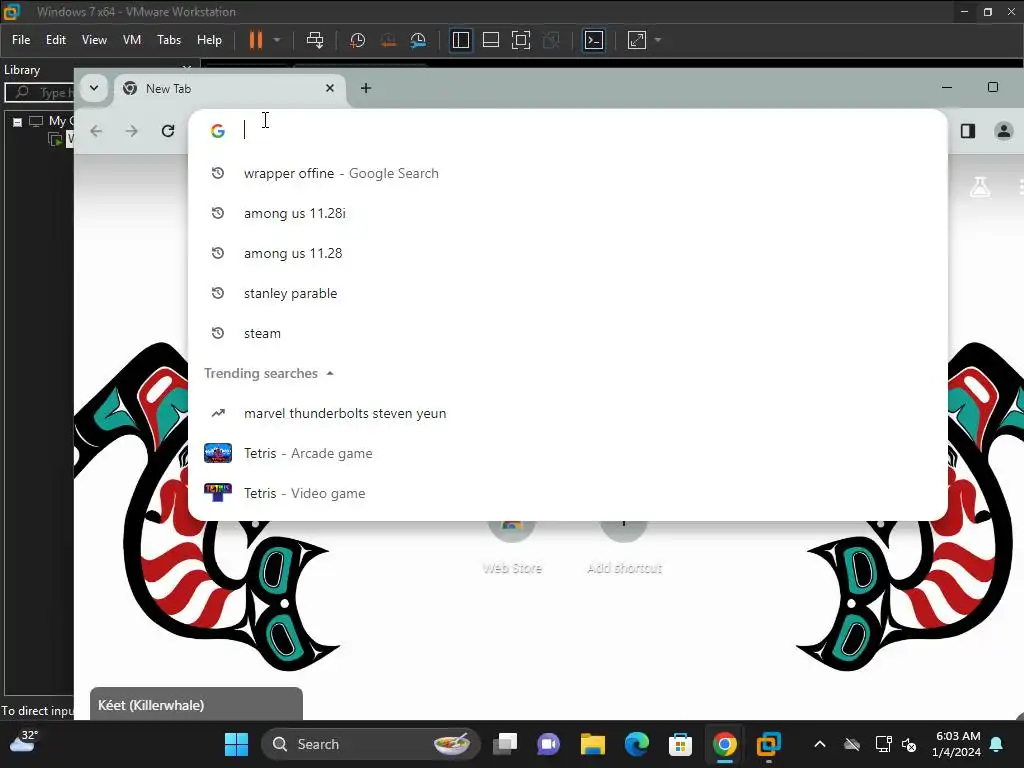Viewport: 1024px width, 768px height.
Task: Enter VMware full screen mode
Action: (x=520, y=40)
